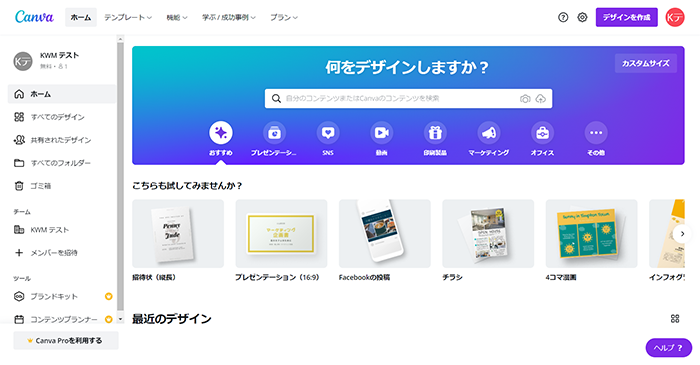Open the その他 more categories icon
The width and height of the screenshot is (700, 365).
(x=596, y=133)
